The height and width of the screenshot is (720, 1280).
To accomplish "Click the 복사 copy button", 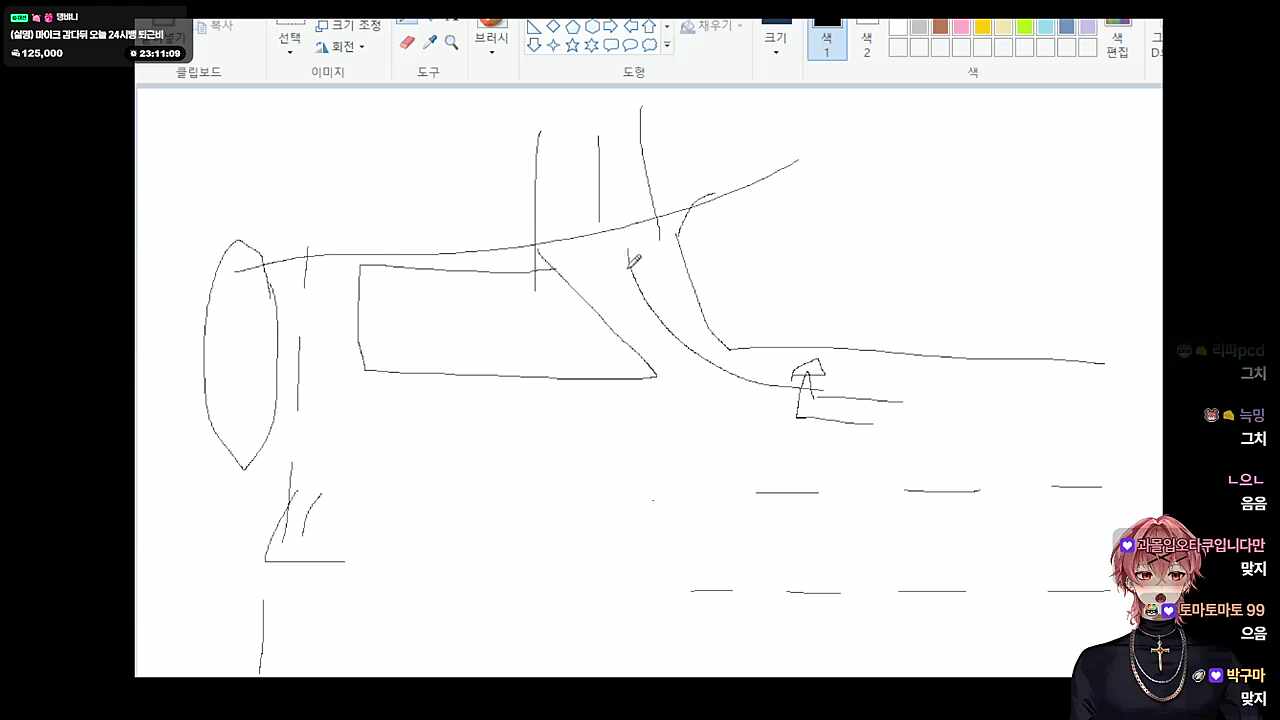I will (214, 26).
